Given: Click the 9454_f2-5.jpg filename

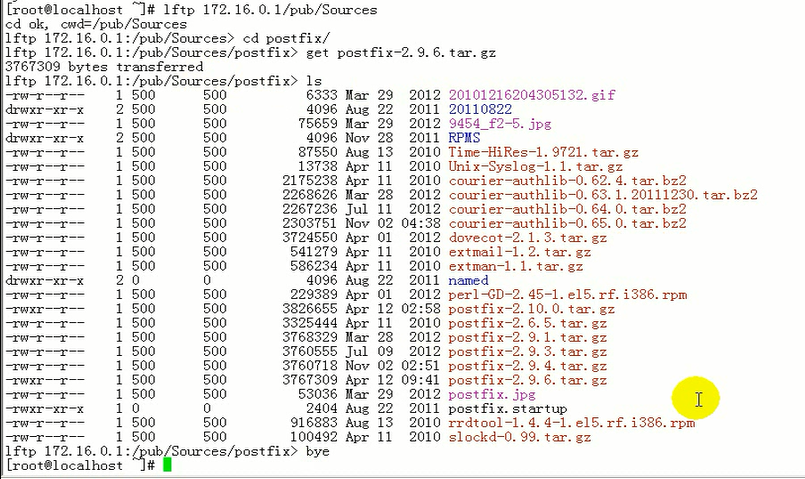Looking at the screenshot, I should pos(500,124).
